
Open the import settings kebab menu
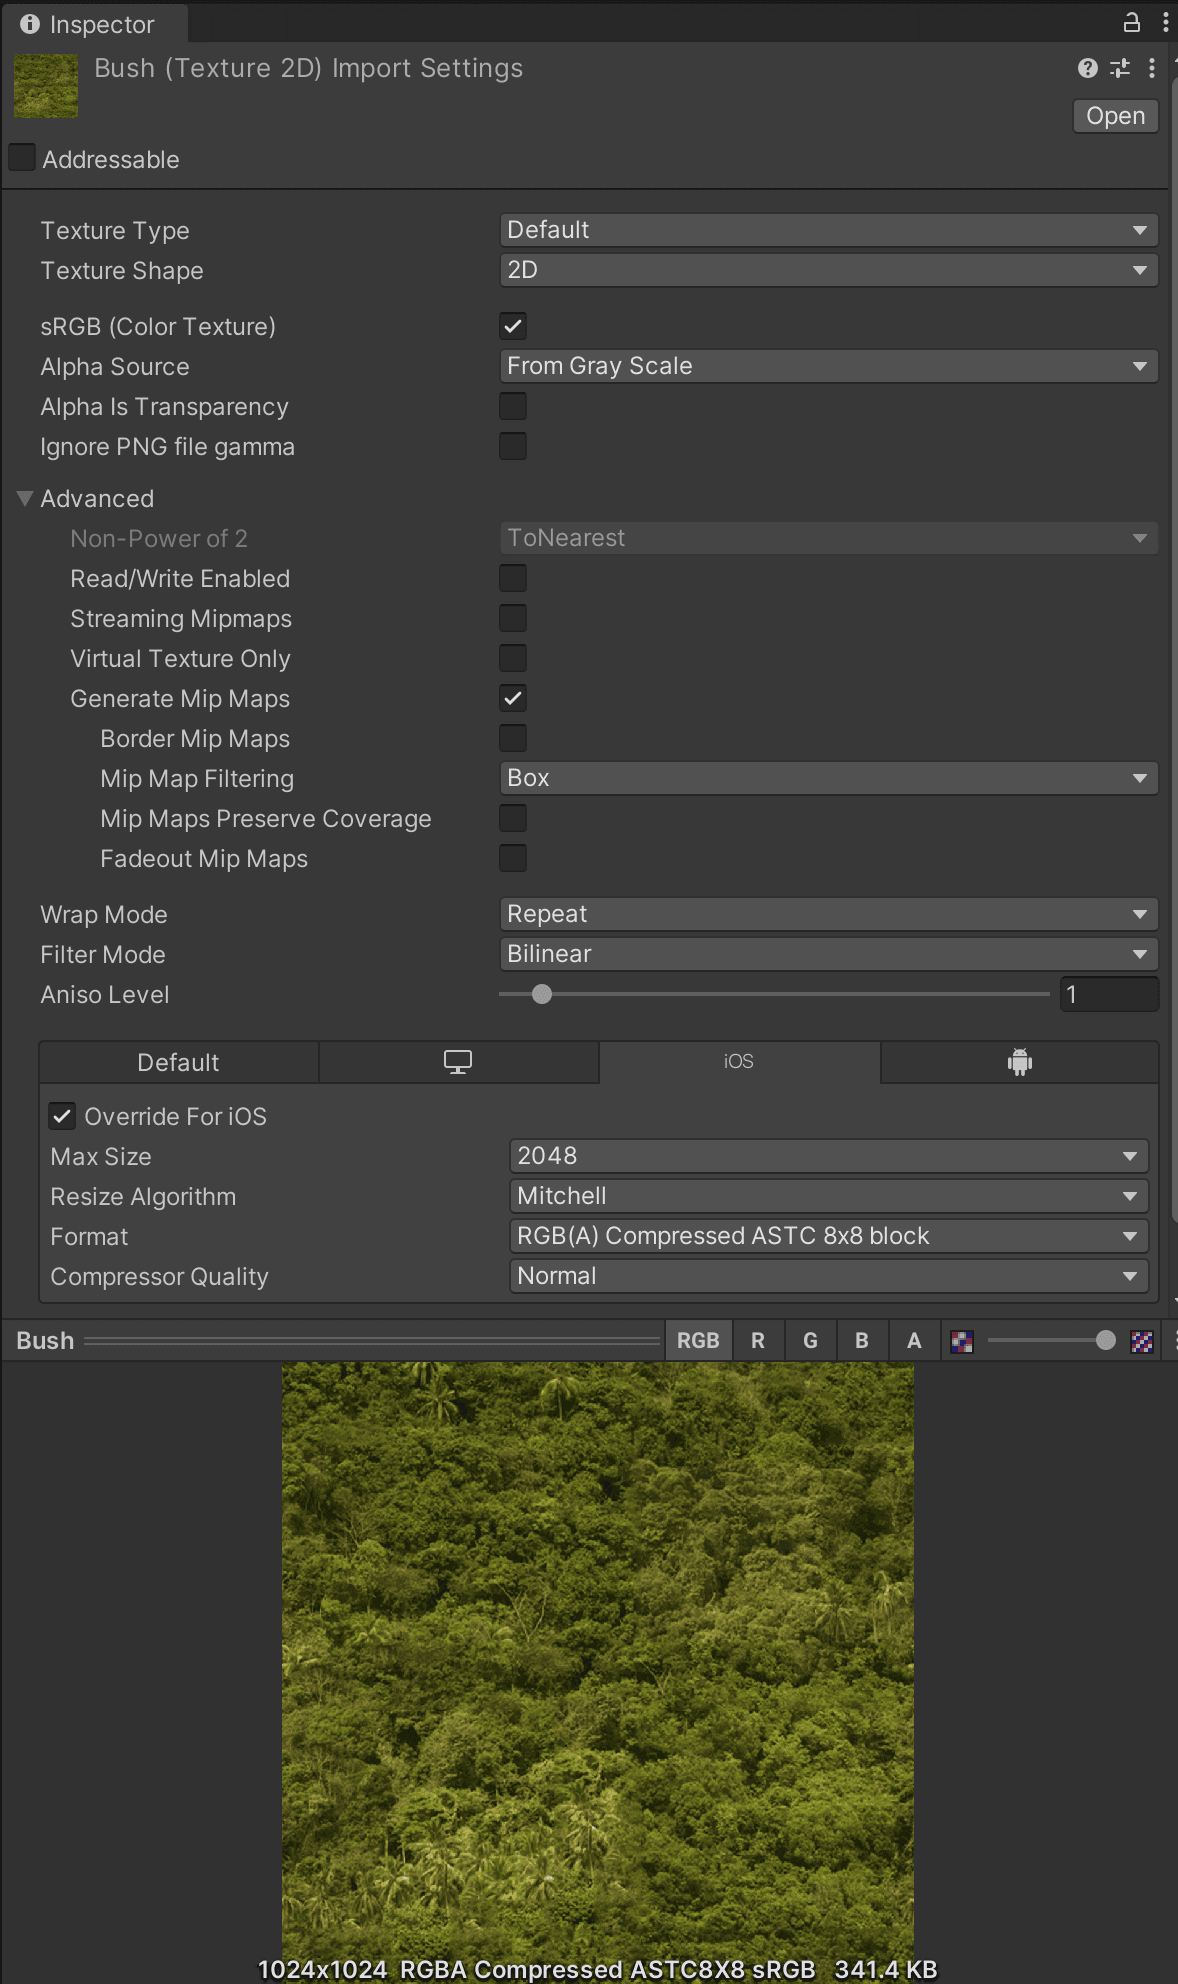(x=1152, y=68)
